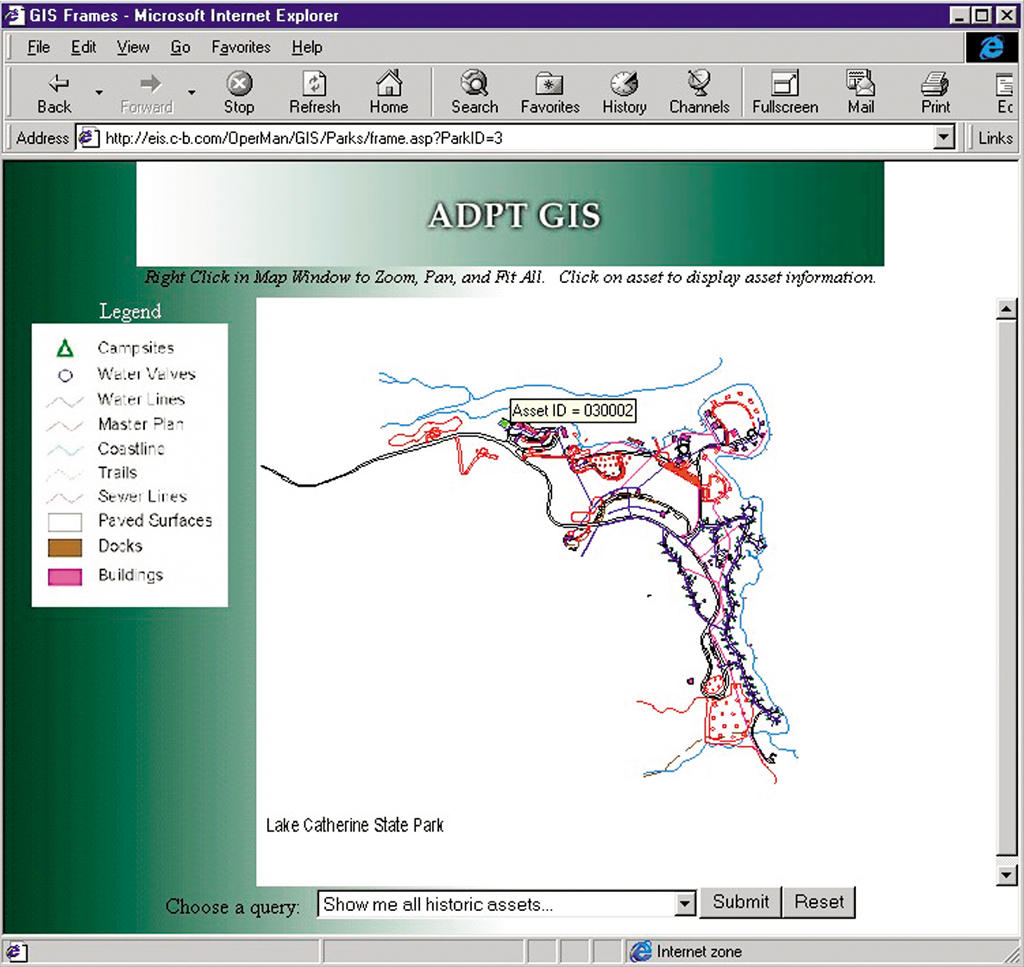Viewport: 1024px width, 967px height.
Task: Click the Internet Explorer logo throbber
Action: coord(991,47)
